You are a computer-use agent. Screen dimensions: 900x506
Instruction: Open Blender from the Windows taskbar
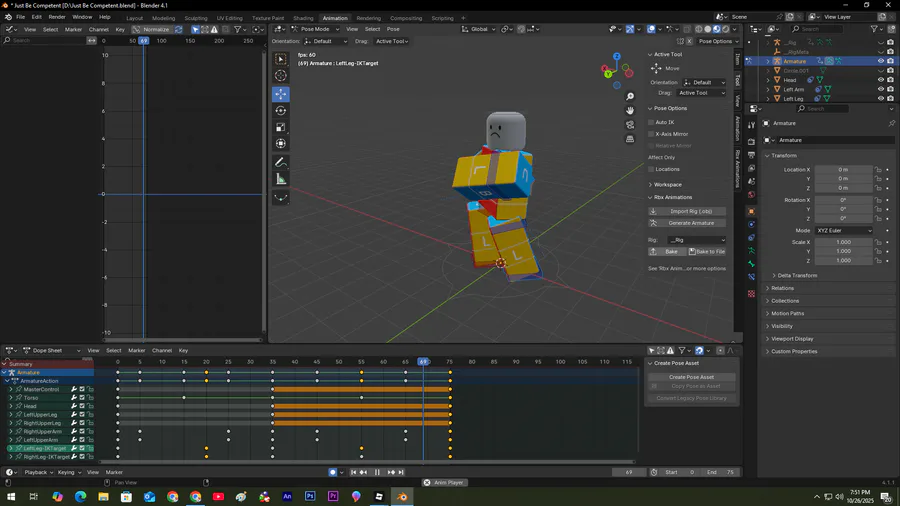(x=402, y=496)
